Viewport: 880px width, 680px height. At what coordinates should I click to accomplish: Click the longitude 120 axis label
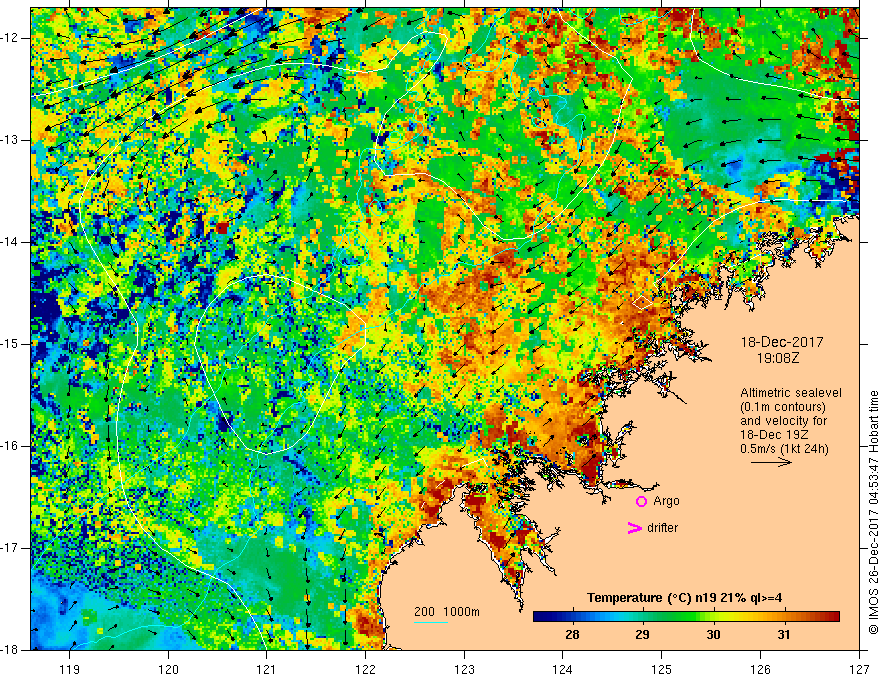coord(168,669)
